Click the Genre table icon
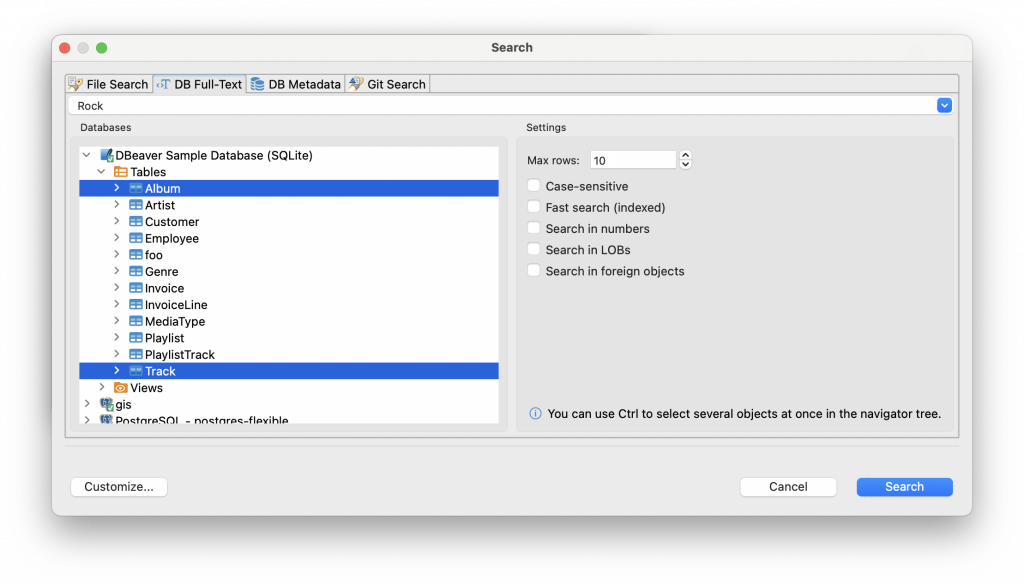The image size is (1024, 584). point(136,271)
